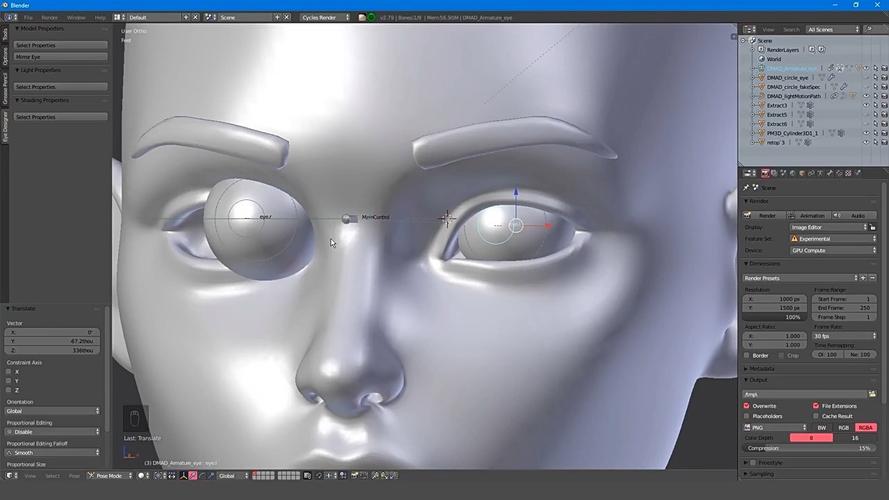Open the Render Presets dropdown

pos(801,278)
